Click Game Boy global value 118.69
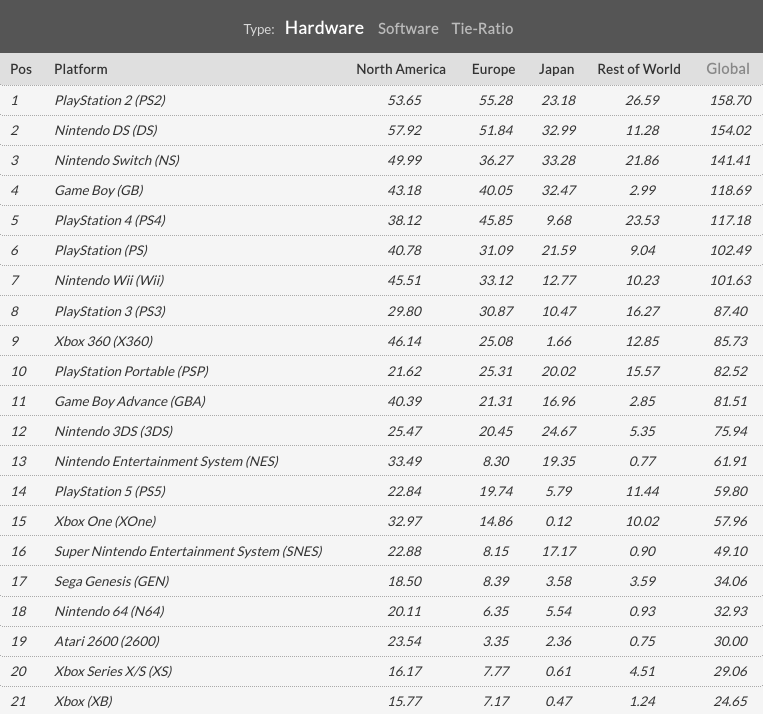Image resolution: width=763 pixels, height=714 pixels. (730, 190)
